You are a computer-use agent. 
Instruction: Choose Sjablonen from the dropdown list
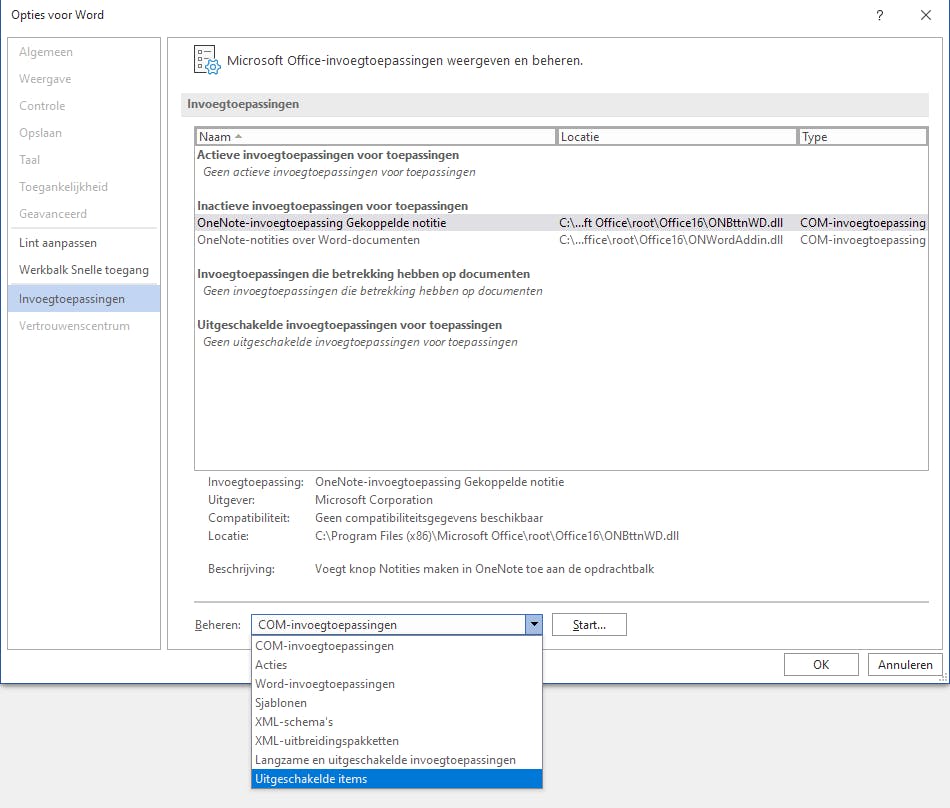pyautogui.click(x=397, y=703)
